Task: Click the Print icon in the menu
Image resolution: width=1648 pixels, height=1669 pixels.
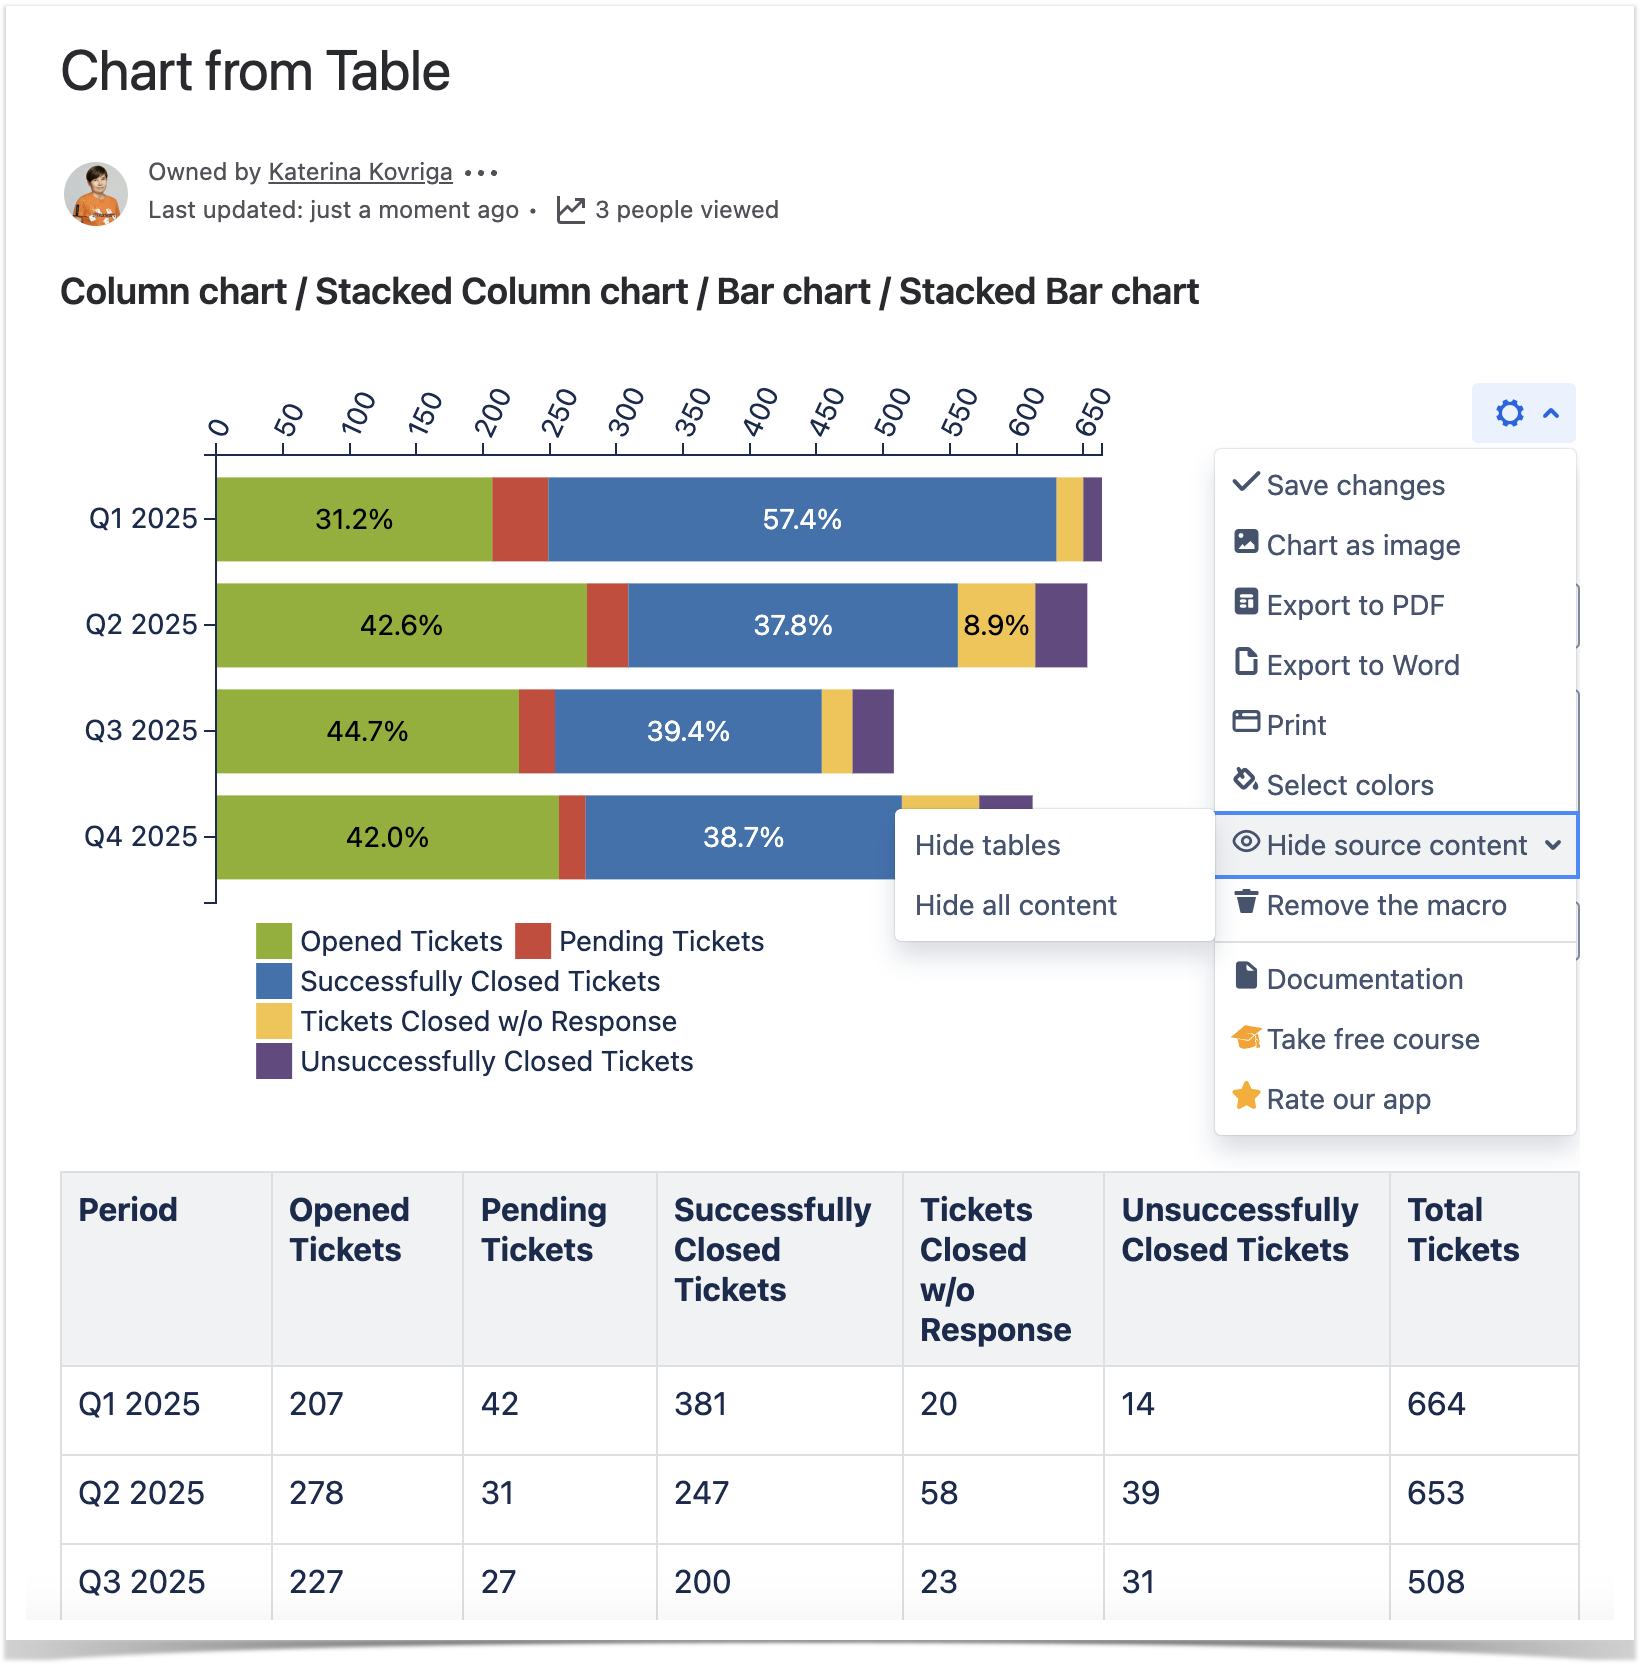Action: (x=1246, y=723)
